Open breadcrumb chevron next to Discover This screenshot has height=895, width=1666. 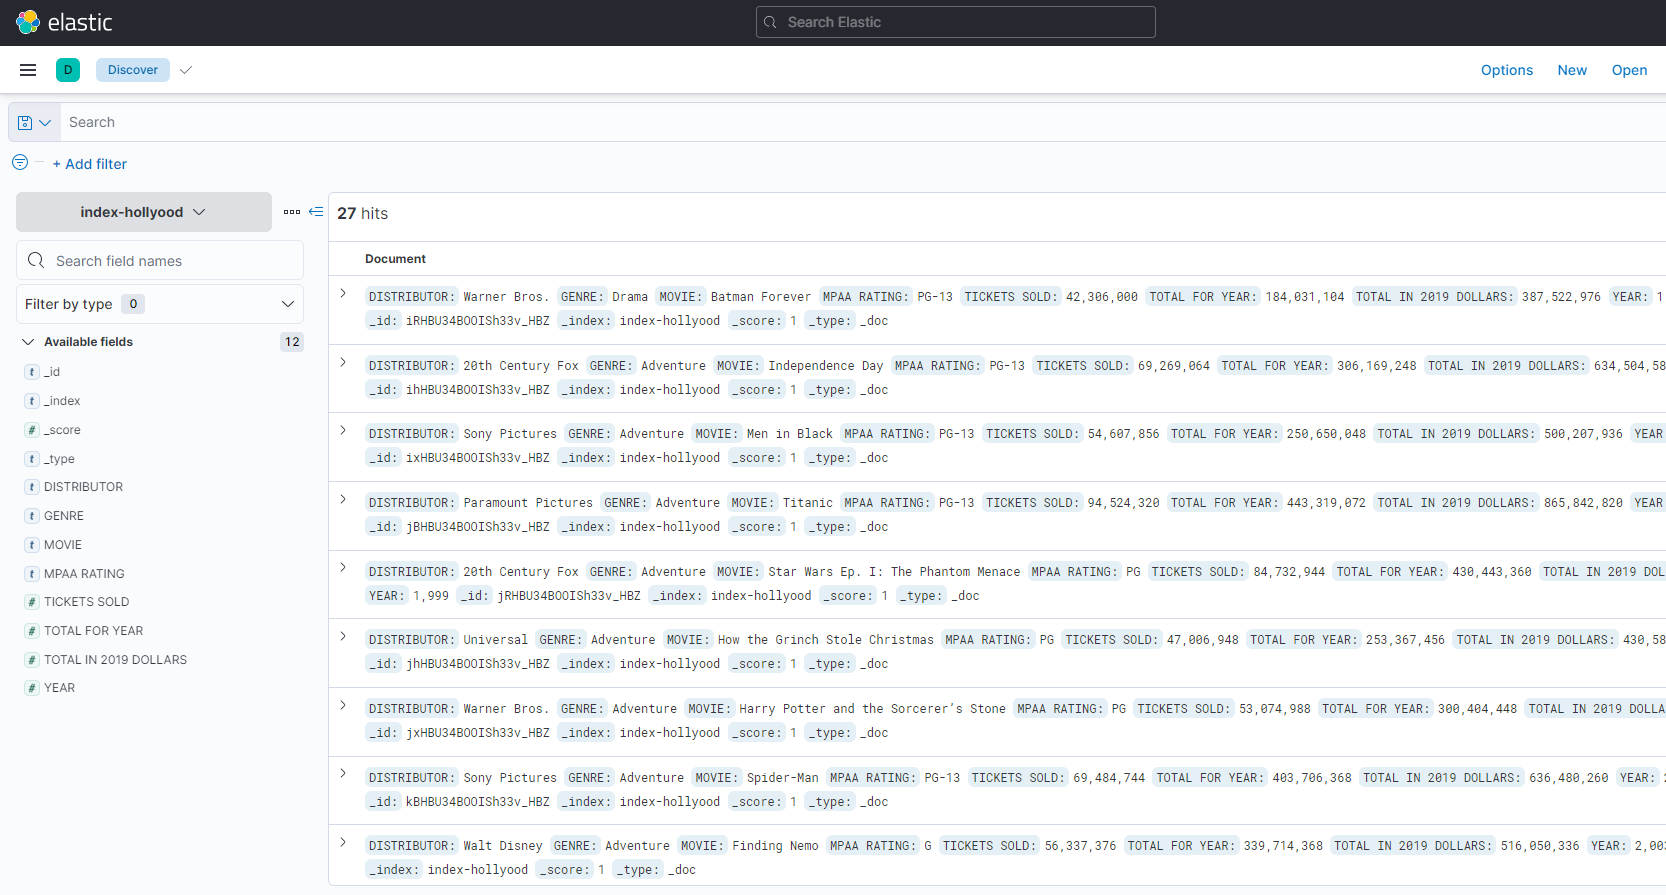point(185,70)
